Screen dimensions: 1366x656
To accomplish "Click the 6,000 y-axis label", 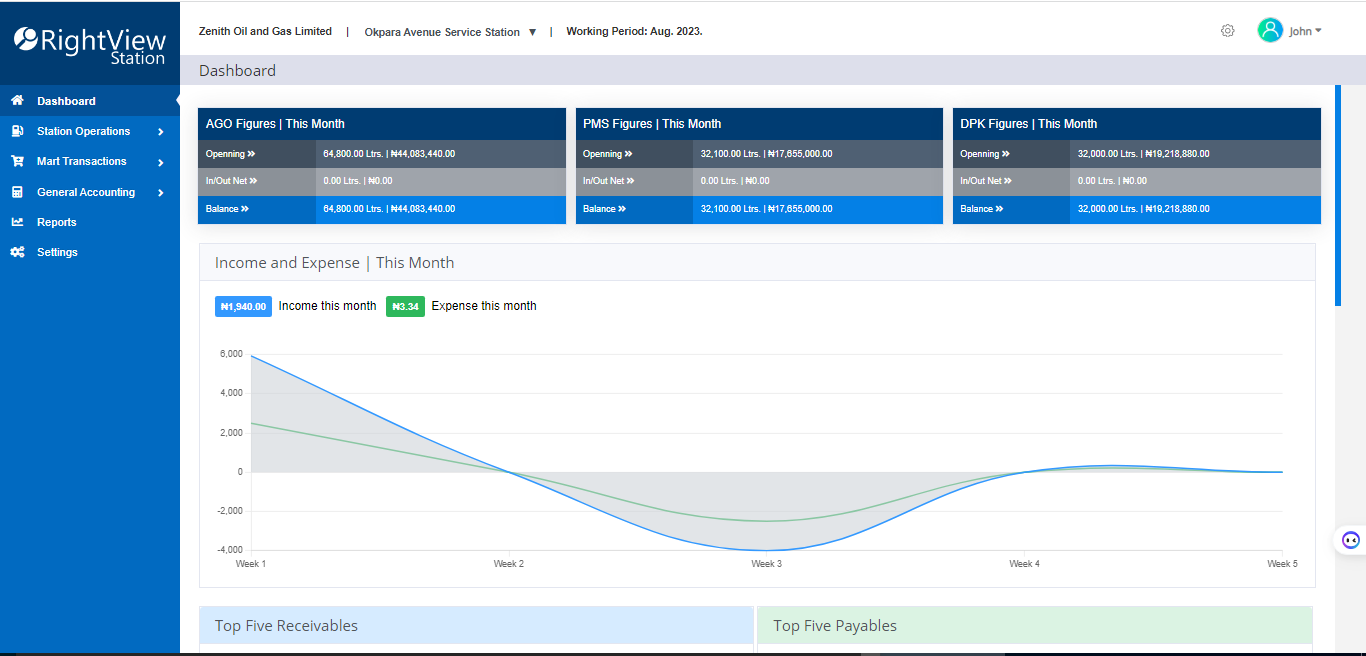I will (230, 354).
